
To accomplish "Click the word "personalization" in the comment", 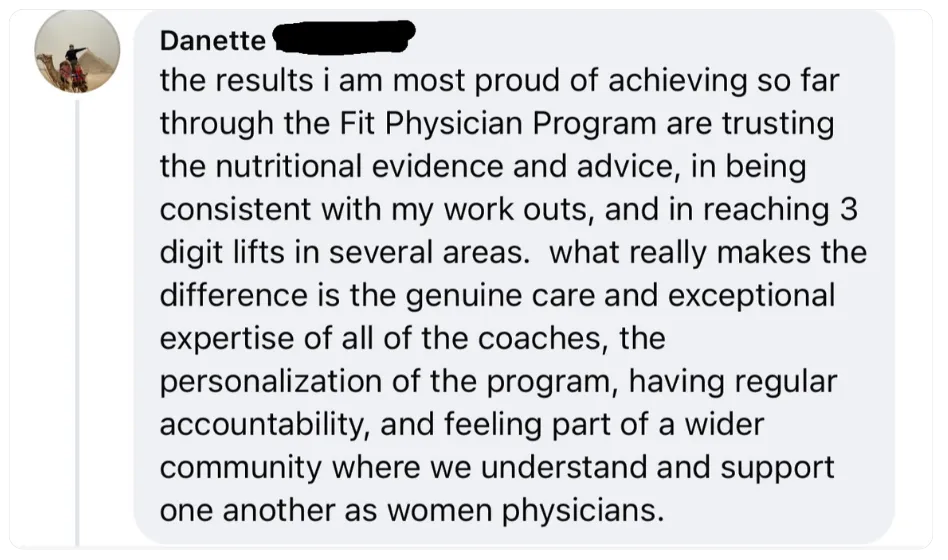I will tap(270, 382).
